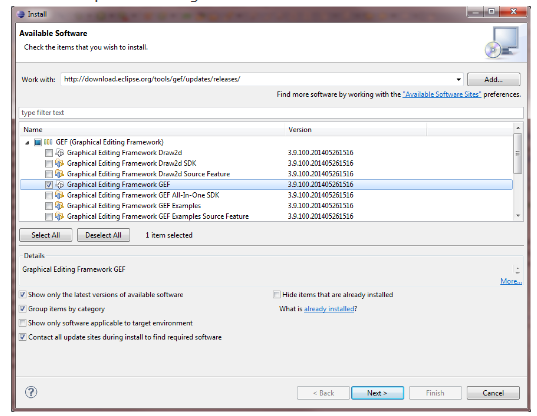
Task: Open the already installed link
Action: [x=329, y=309]
